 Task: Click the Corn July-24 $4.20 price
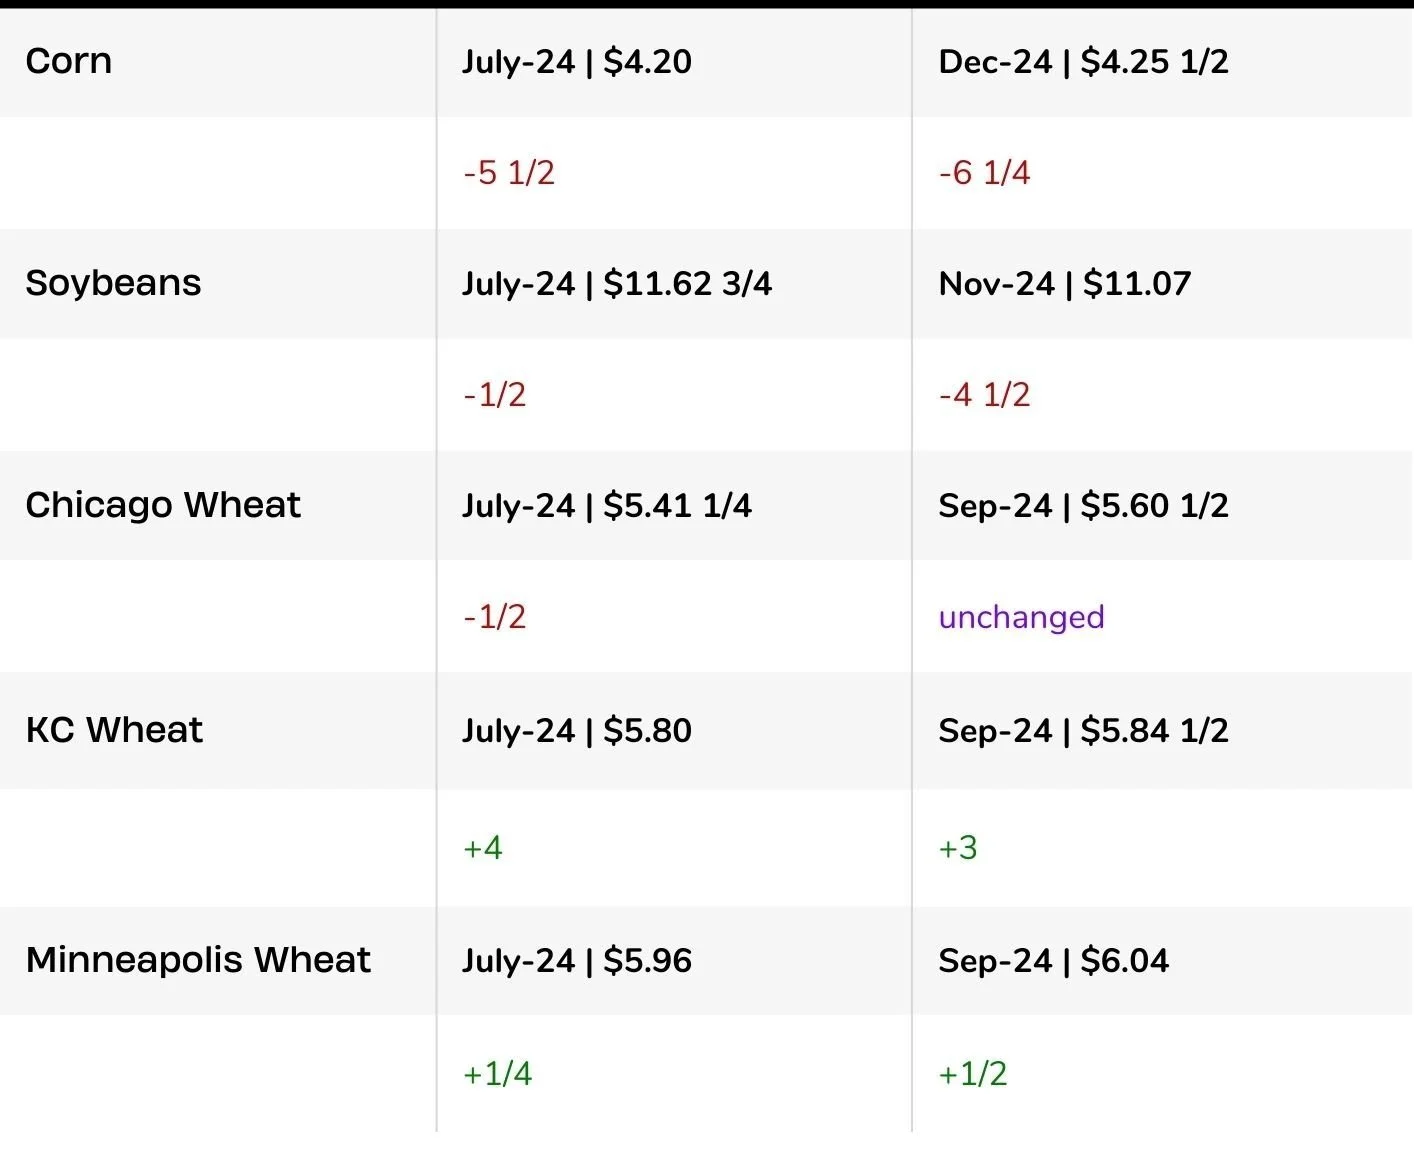pyautogui.click(x=577, y=62)
